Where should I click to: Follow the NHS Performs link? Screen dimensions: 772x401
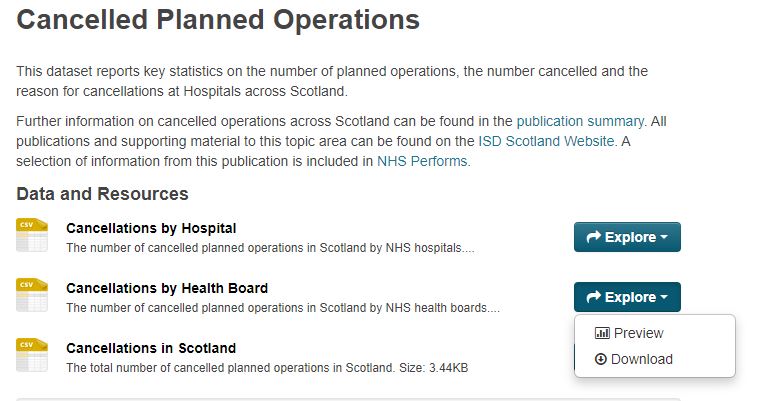(x=423, y=161)
